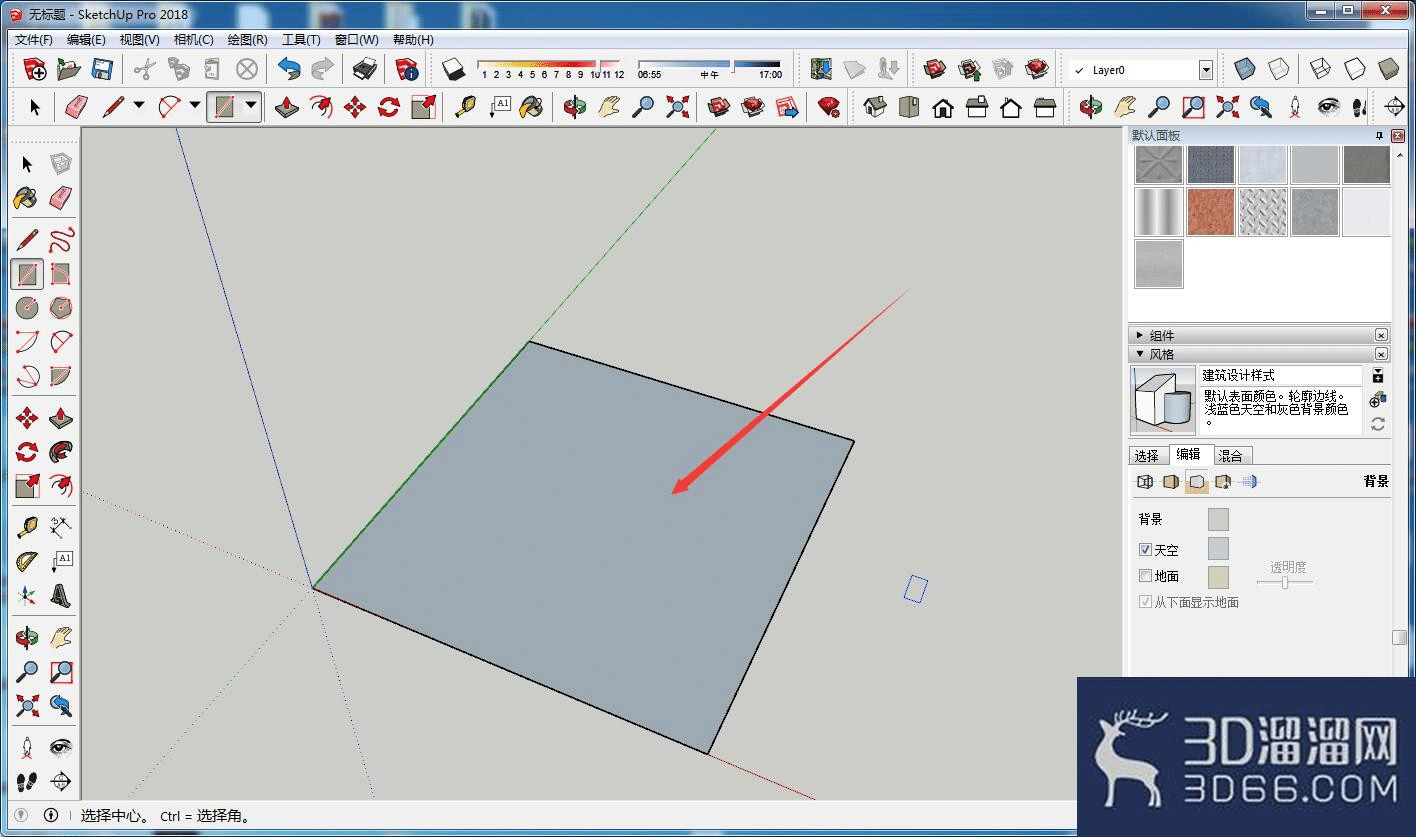Switch to Back view icon

(1011, 107)
